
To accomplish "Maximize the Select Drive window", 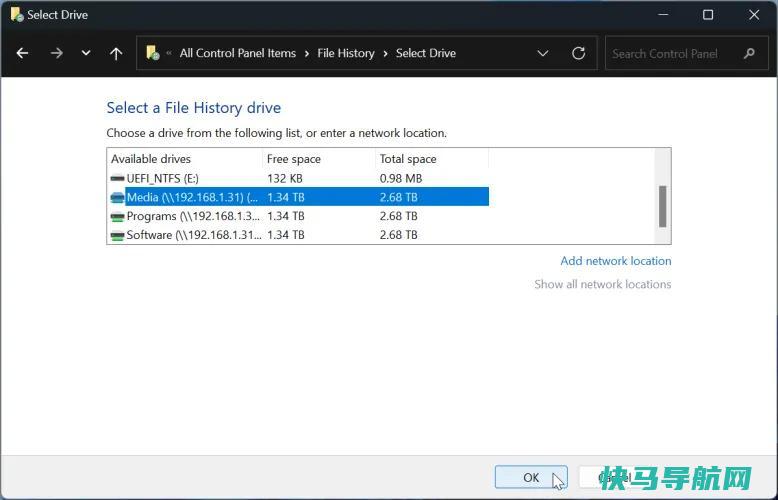I will click(x=708, y=15).
